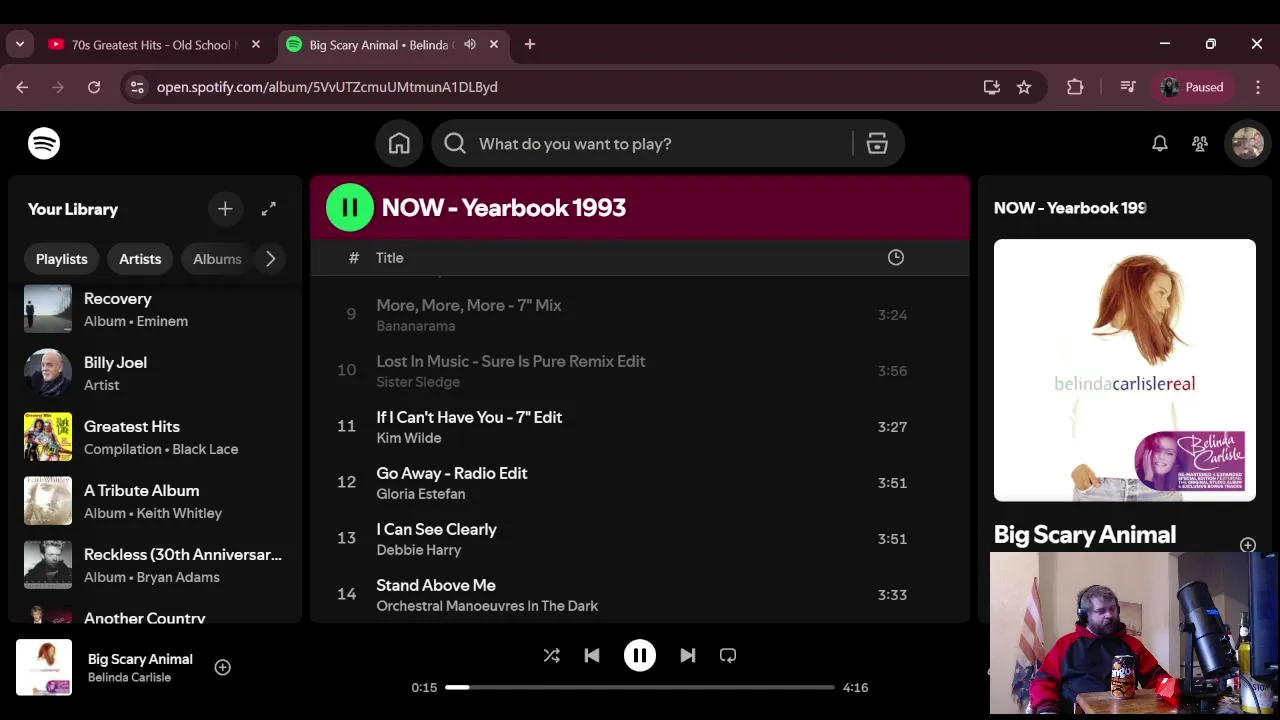
Task: Filter library by Artists
Action: click(140, 259)
